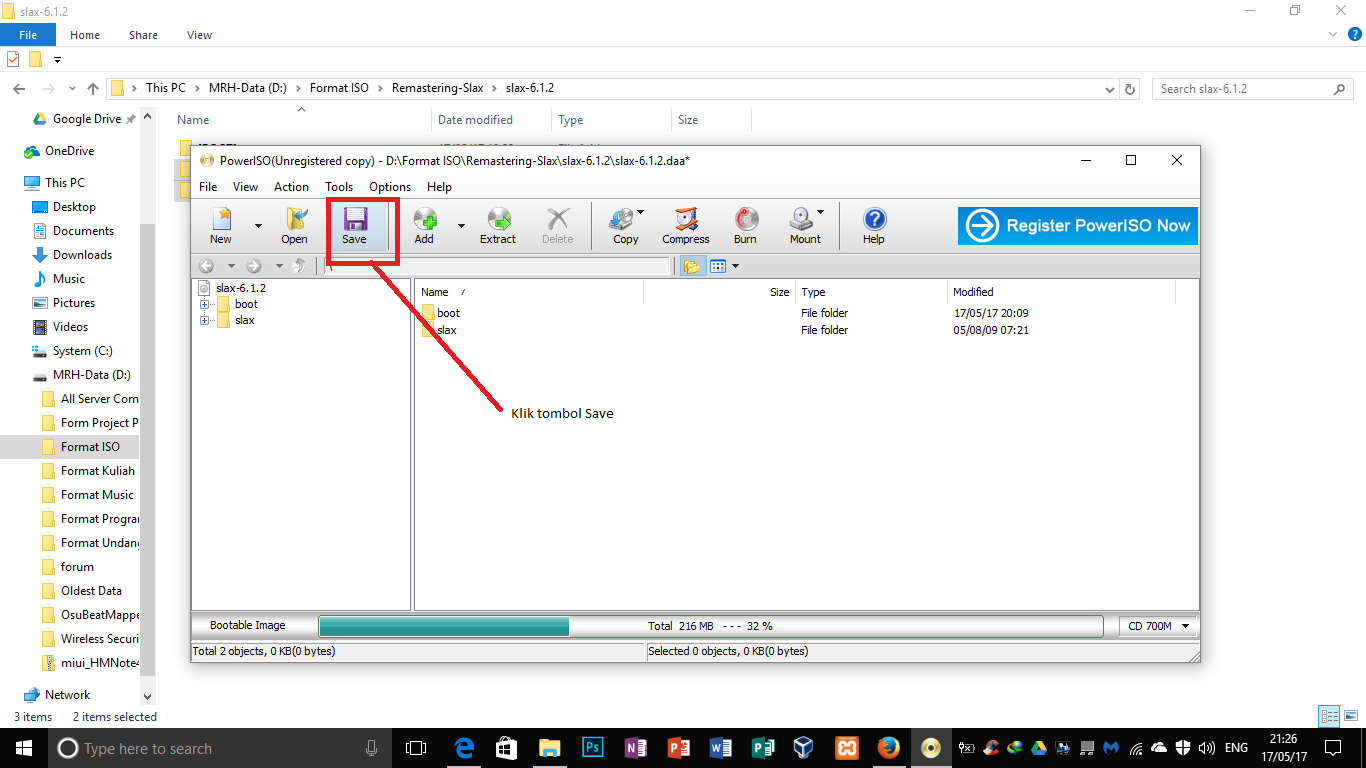Toggle the folder tree pane button

691,266
